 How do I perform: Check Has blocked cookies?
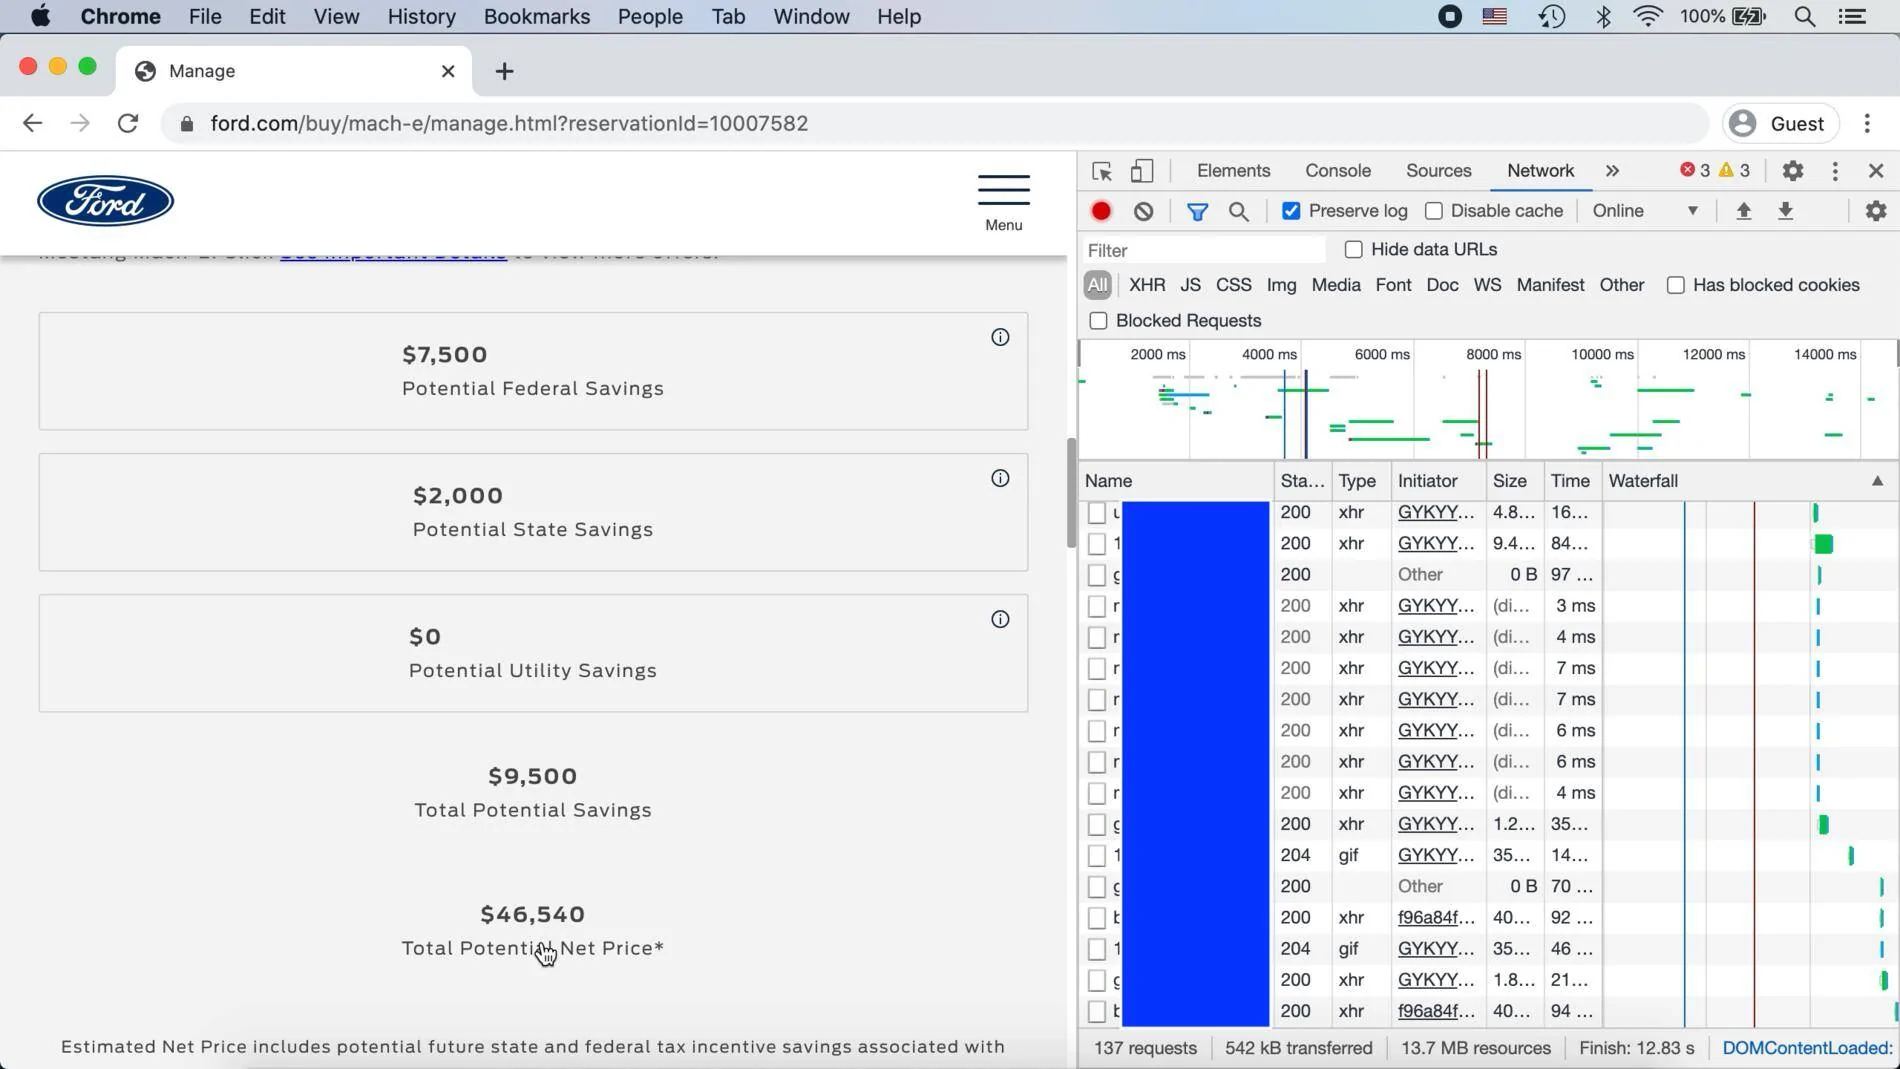click(1676, 285)
